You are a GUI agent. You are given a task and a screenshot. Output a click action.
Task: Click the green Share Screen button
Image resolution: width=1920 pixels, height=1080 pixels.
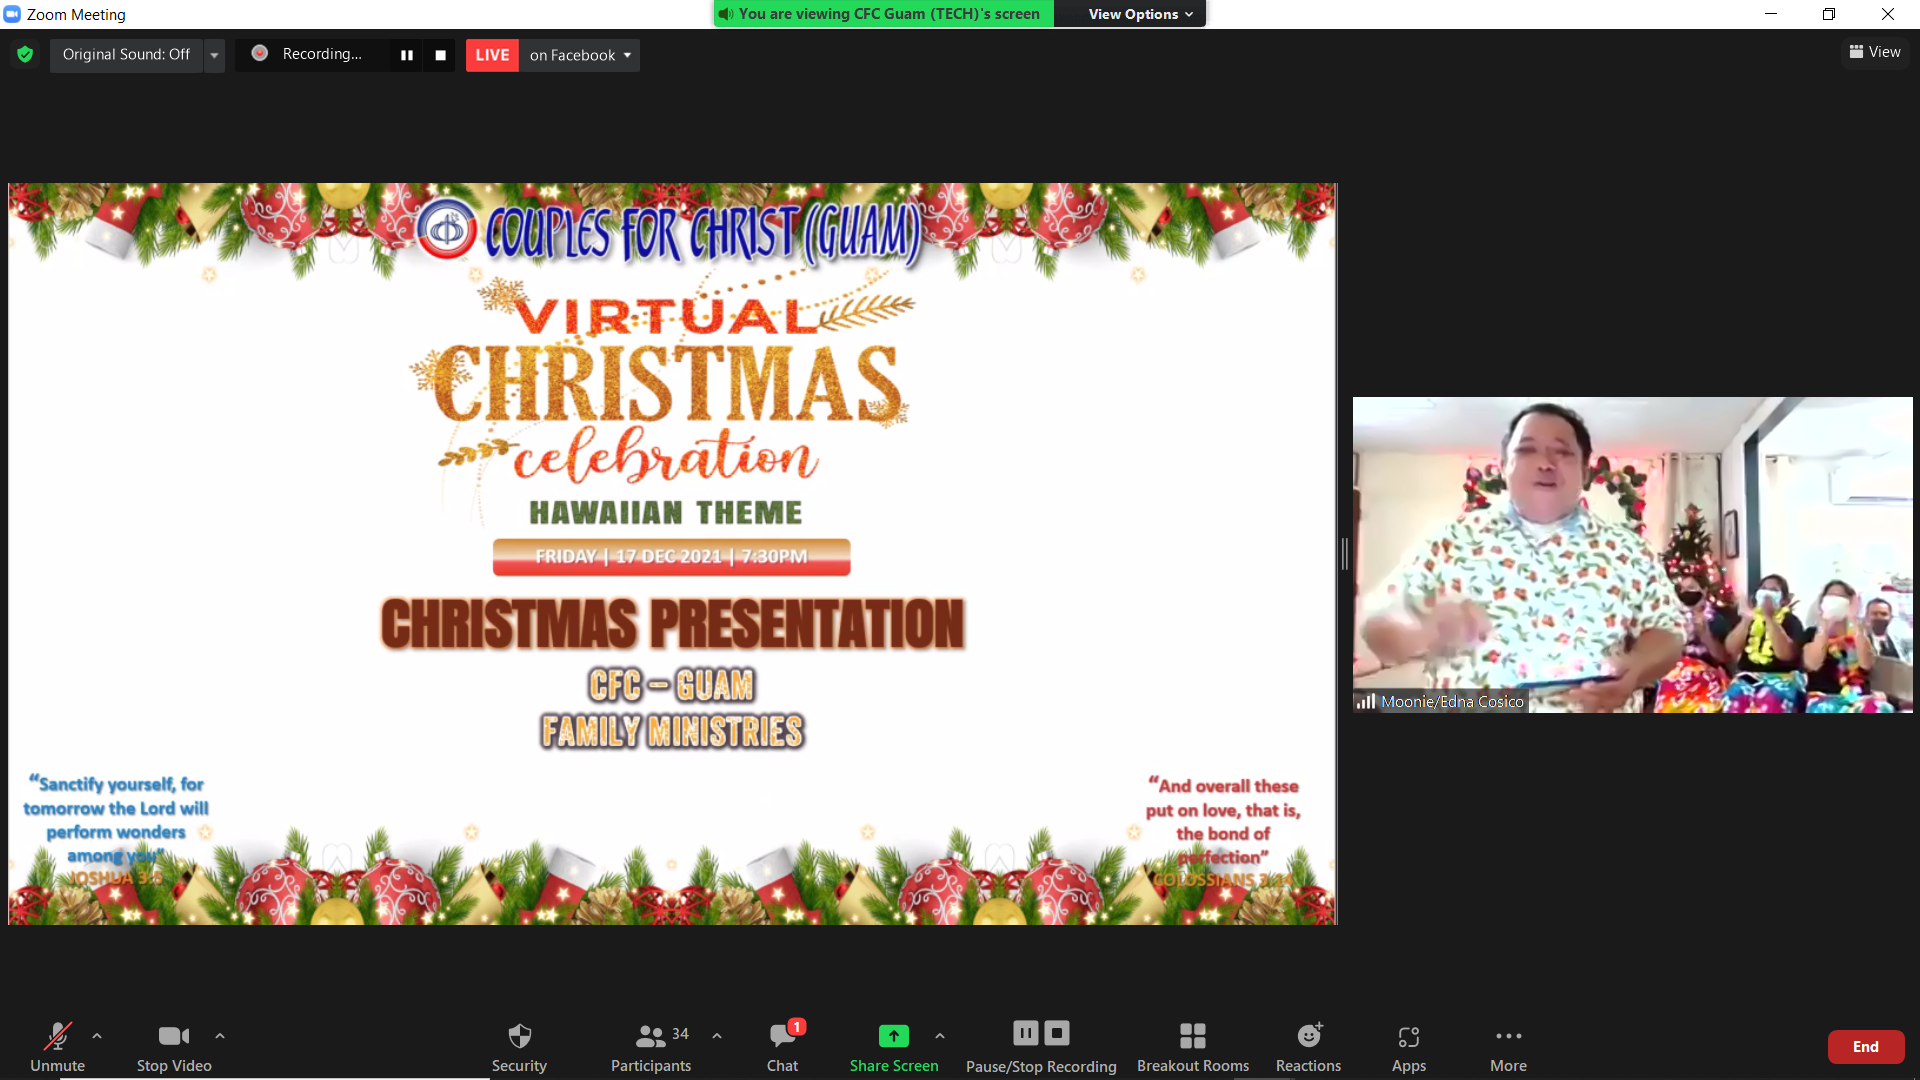894,1046
